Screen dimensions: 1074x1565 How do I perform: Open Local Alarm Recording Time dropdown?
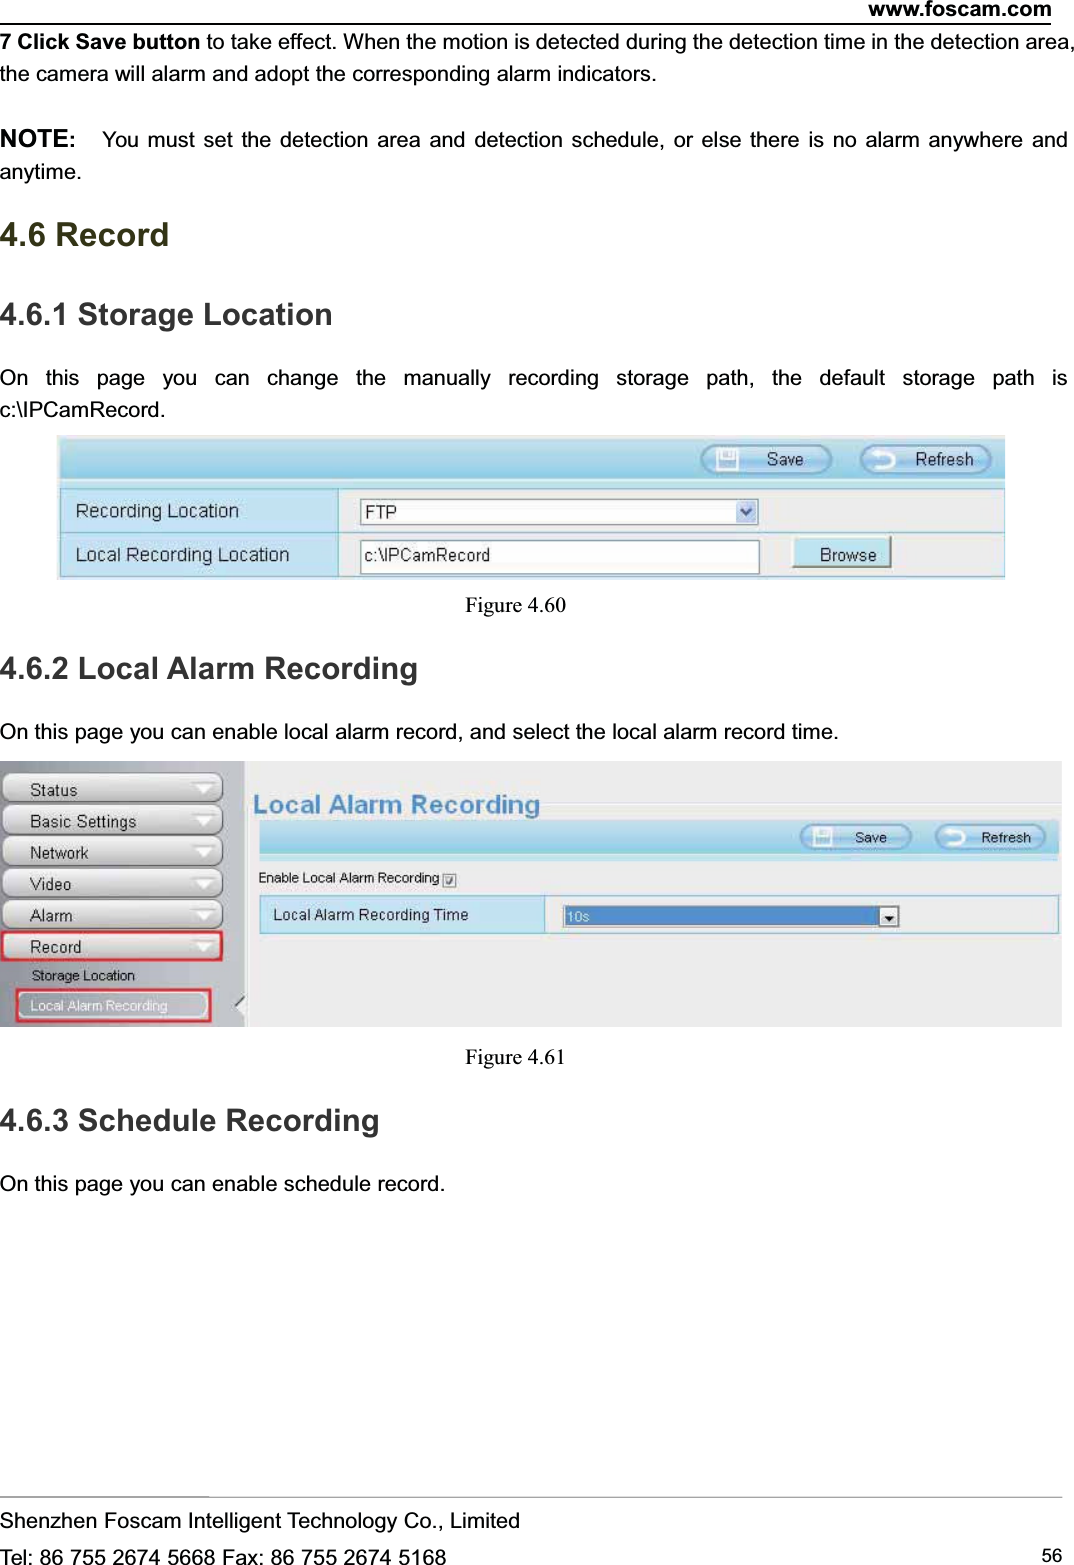tap(731, 916)
